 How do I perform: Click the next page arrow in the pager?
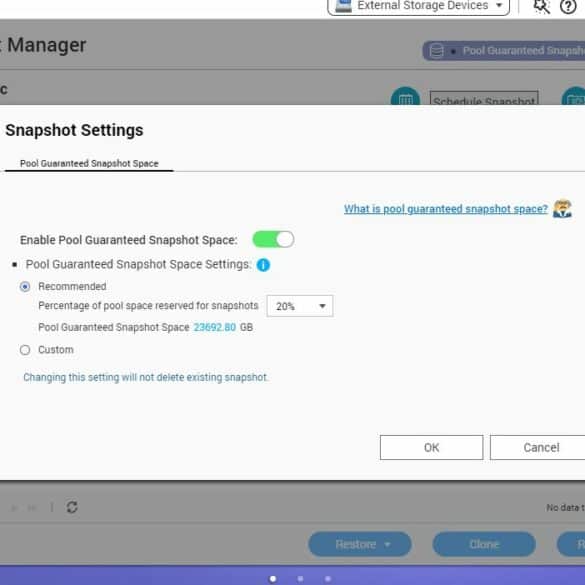(x=14, y=508)
